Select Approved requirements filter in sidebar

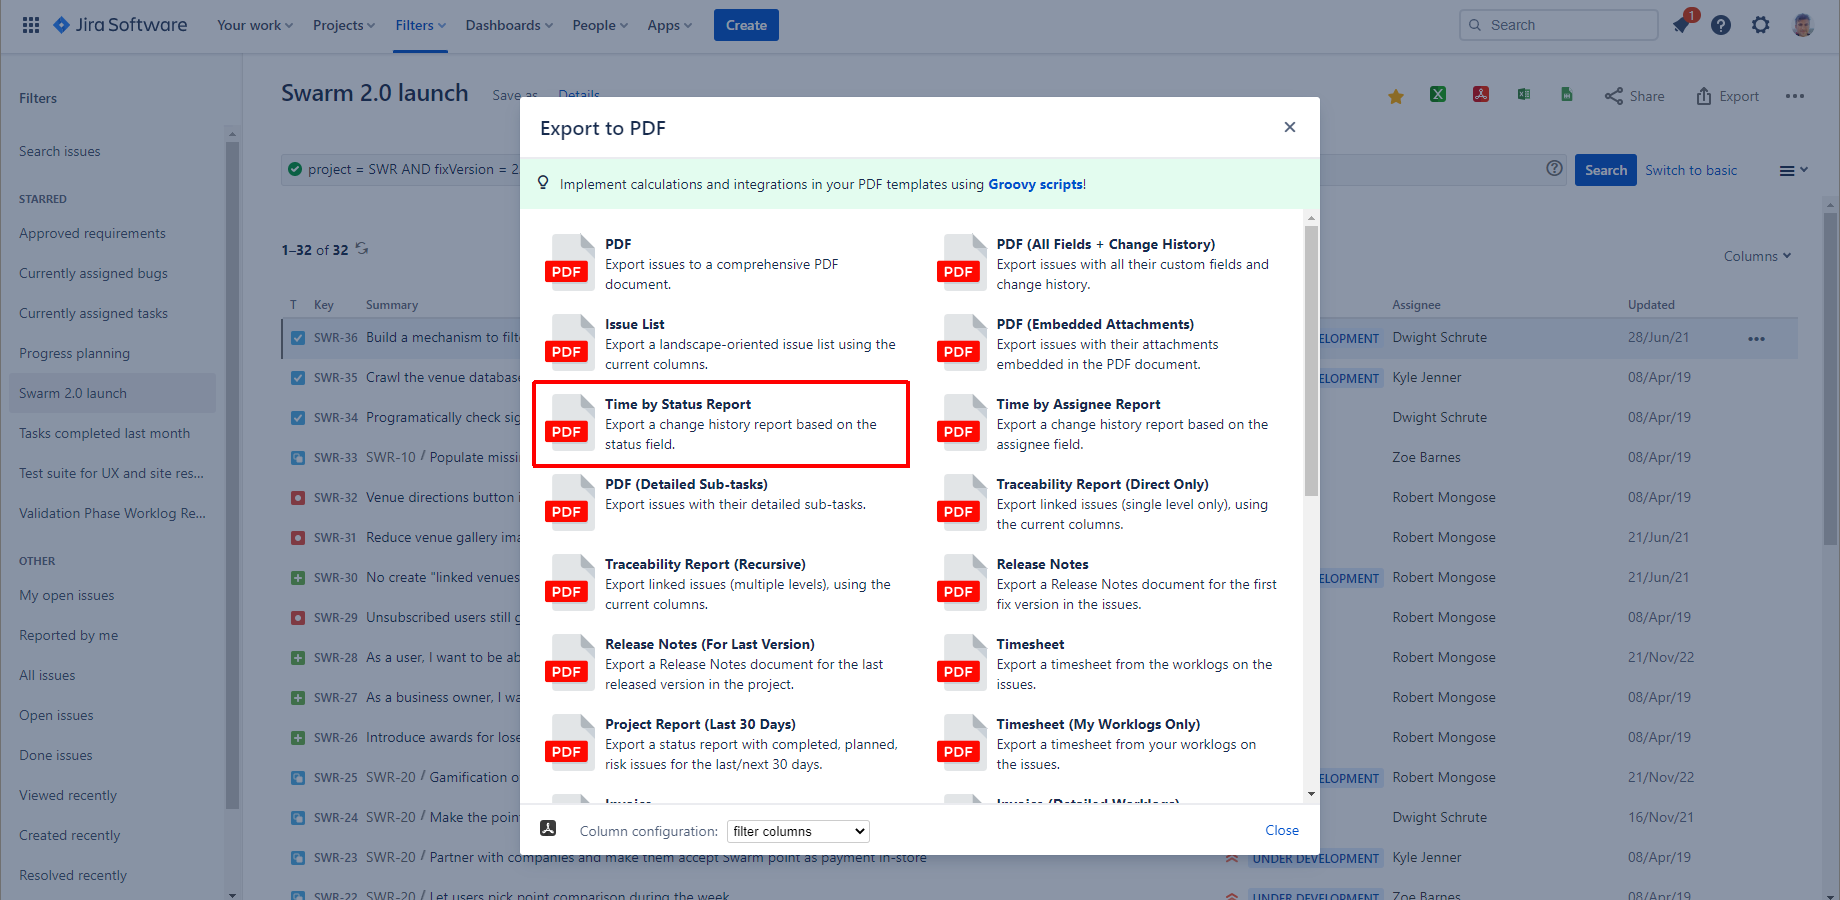pos(92,233)
